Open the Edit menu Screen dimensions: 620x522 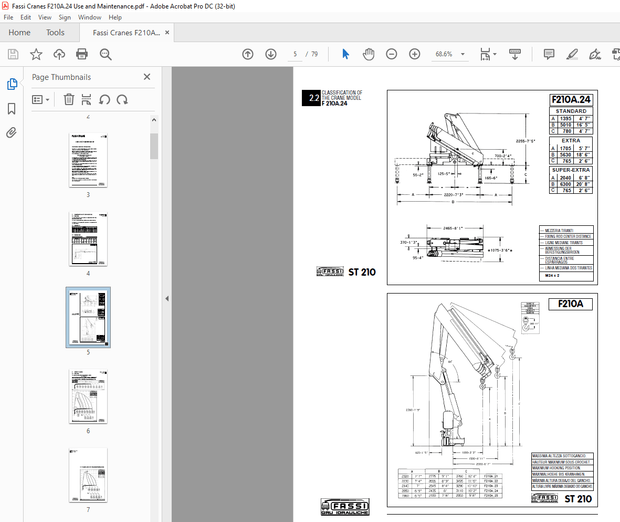[26, 17]
